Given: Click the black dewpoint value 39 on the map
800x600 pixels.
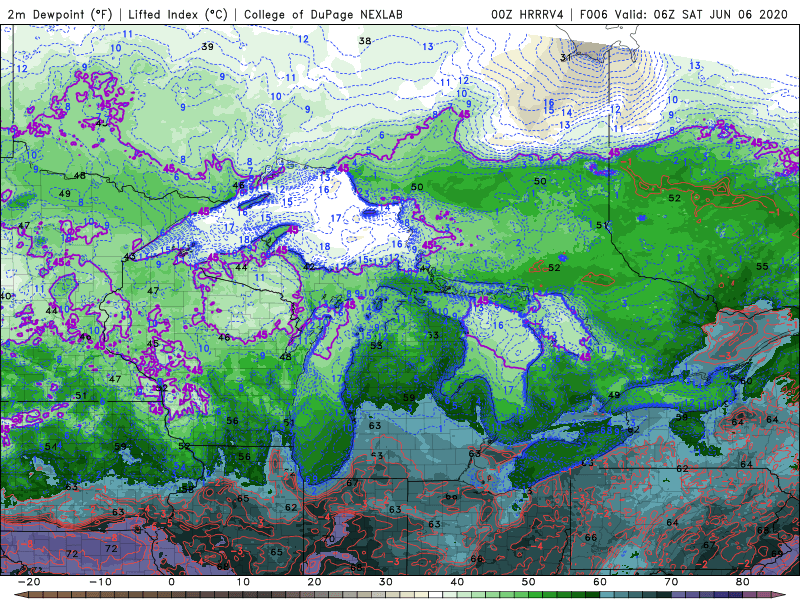Looking at the screenshot, I should [207, 46].
